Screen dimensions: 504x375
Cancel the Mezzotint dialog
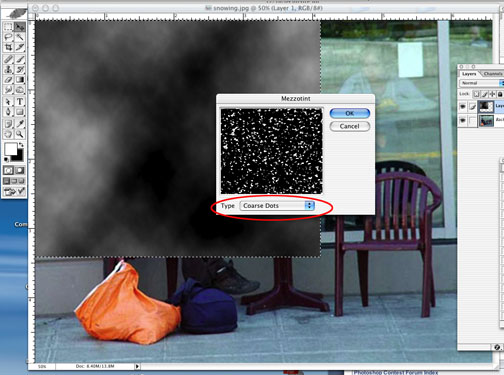350,126
